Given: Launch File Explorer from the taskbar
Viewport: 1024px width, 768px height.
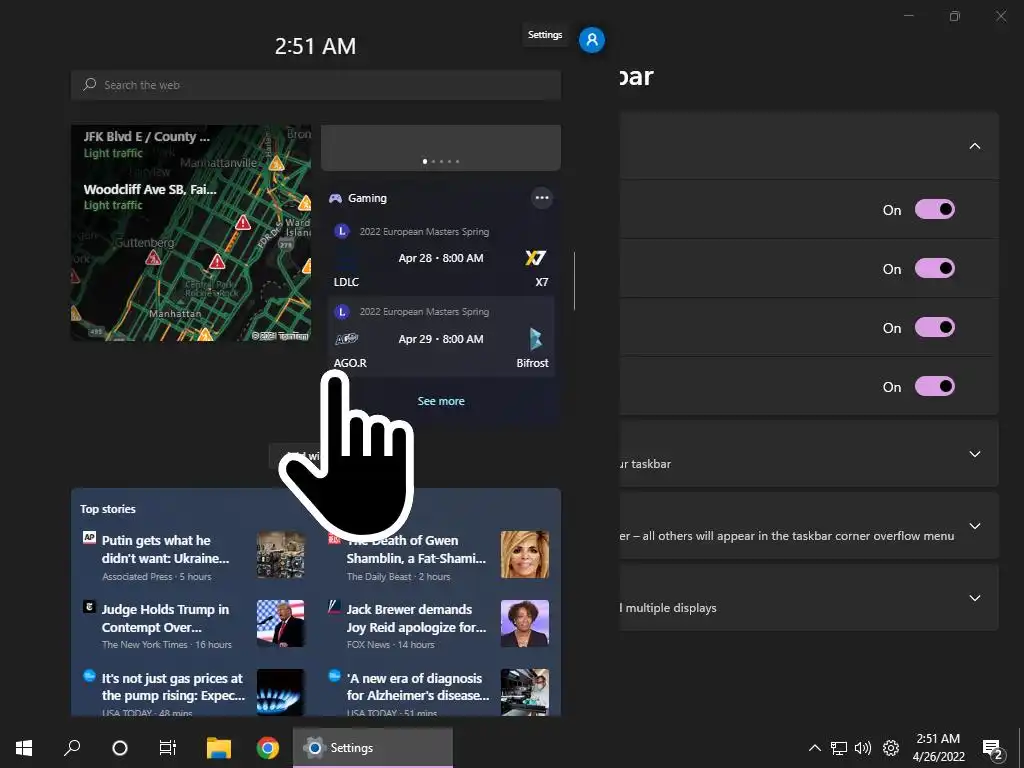Looking at the screenshot, I should coord(219,748).
